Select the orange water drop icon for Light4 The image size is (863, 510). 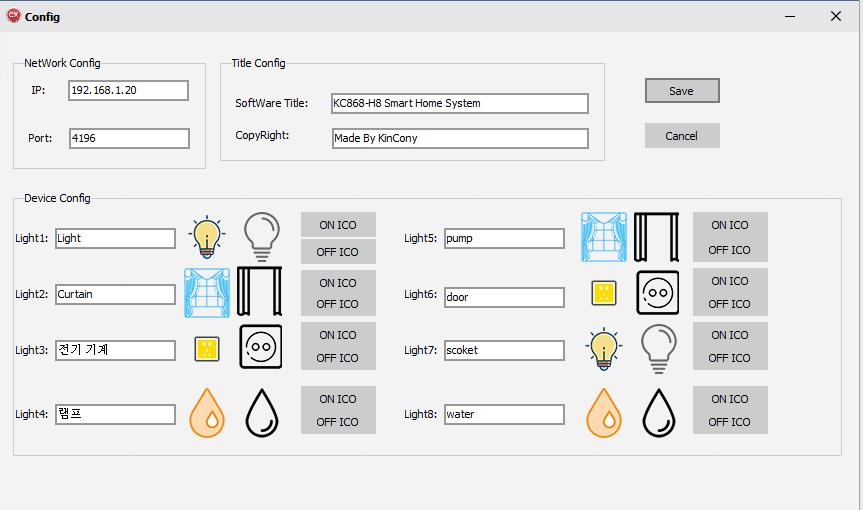coord(210,411)
